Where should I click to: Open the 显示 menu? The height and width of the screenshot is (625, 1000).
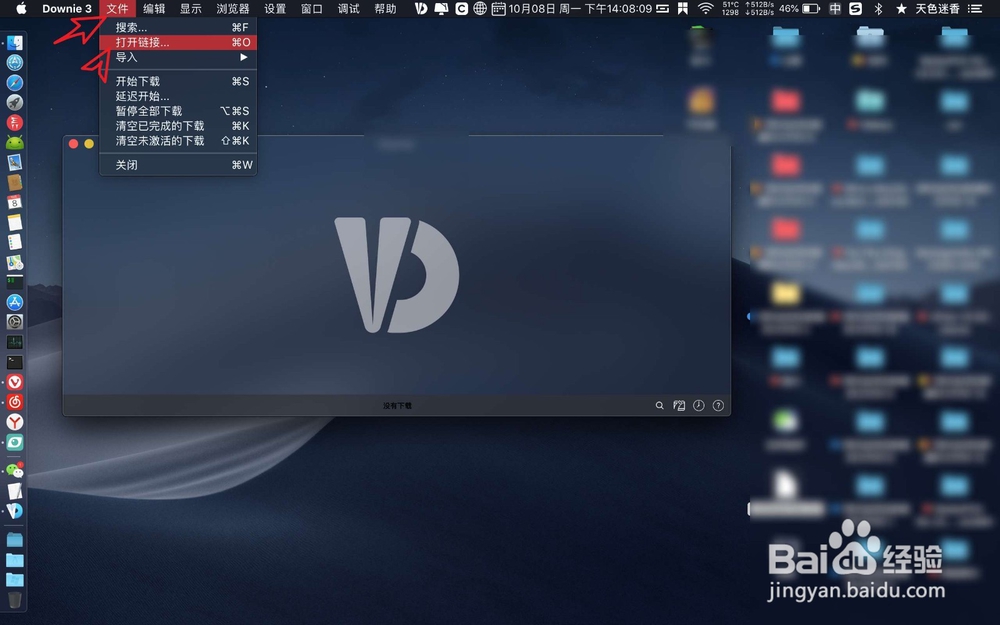(x=191, y=8)
